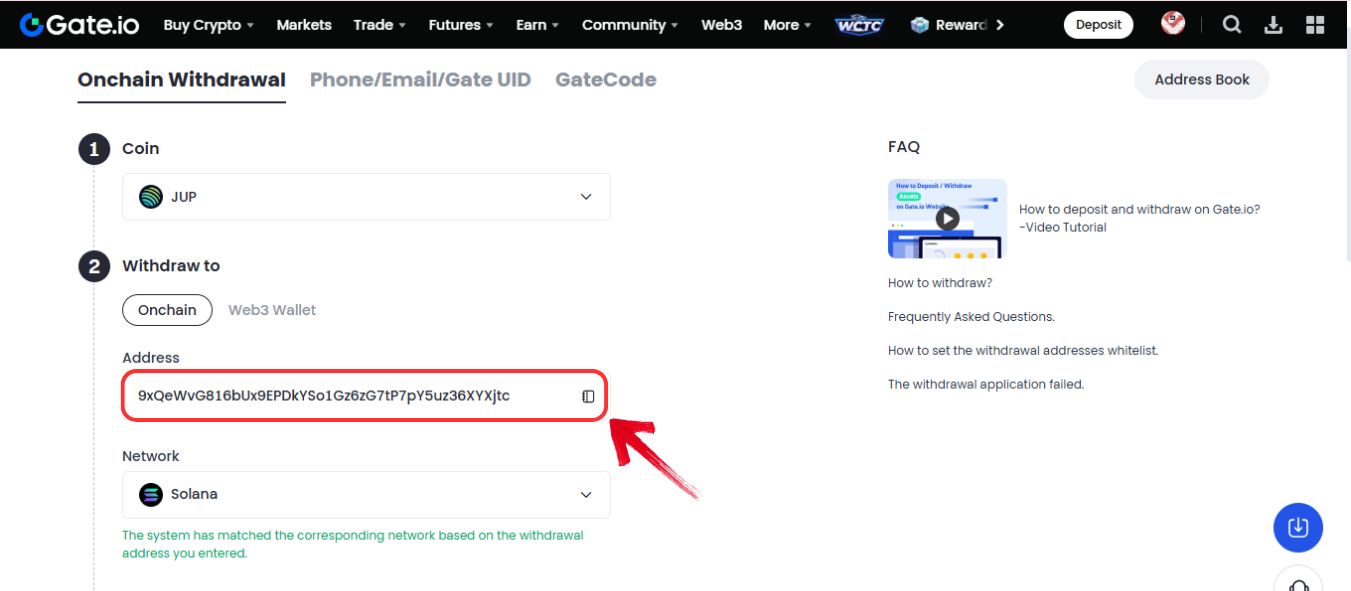Switch to GateCode tab
The height and width of the screenshot is (591, 1351).
pyautogui.click(x=606, y=80)
